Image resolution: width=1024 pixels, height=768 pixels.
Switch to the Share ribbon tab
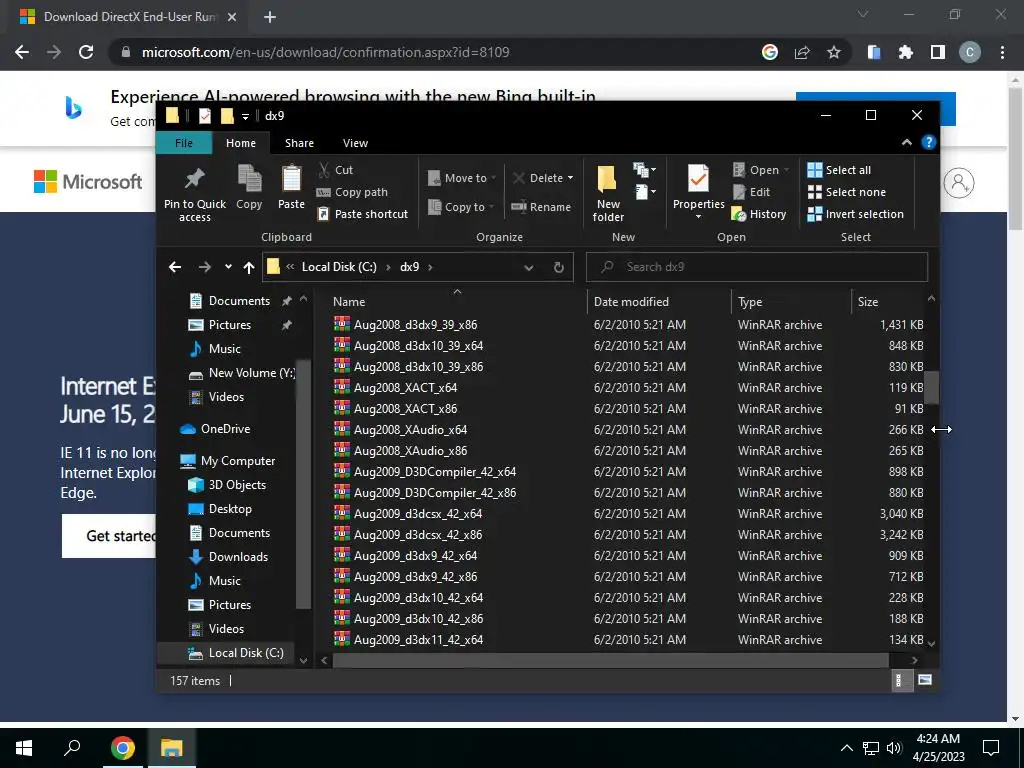[x=299, y=143]
